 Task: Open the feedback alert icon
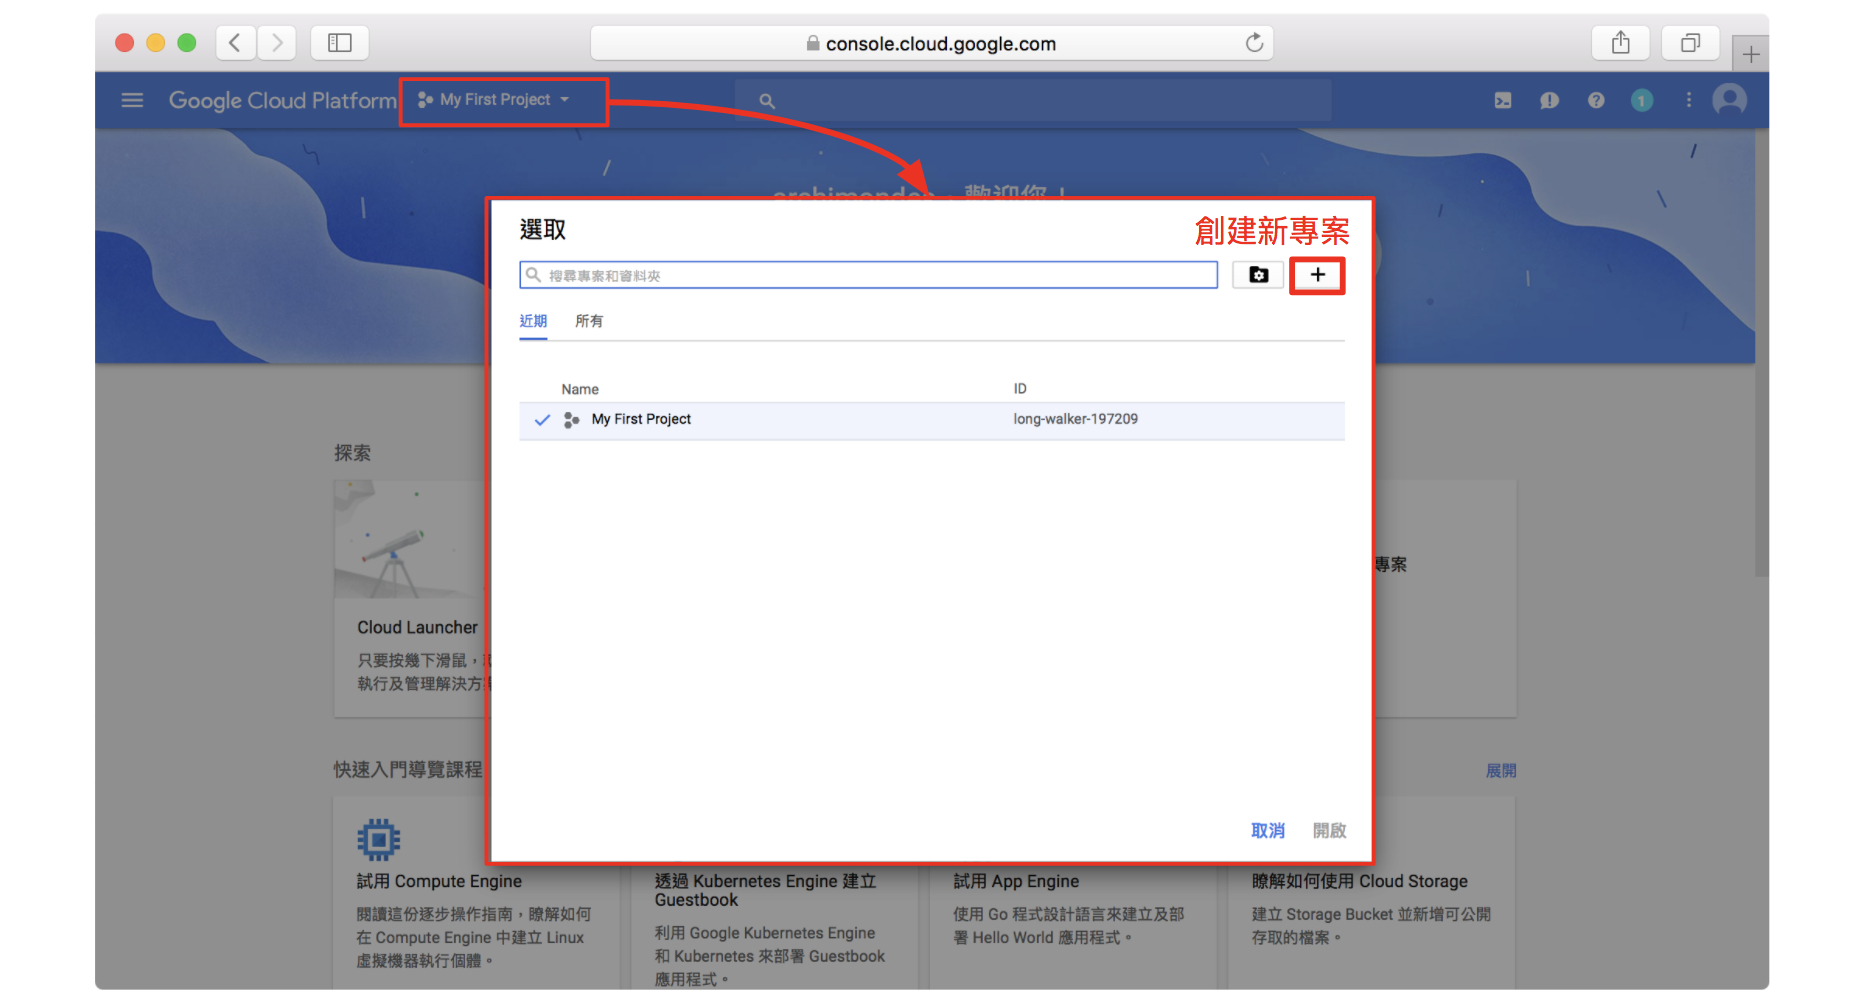[1549, 100]
